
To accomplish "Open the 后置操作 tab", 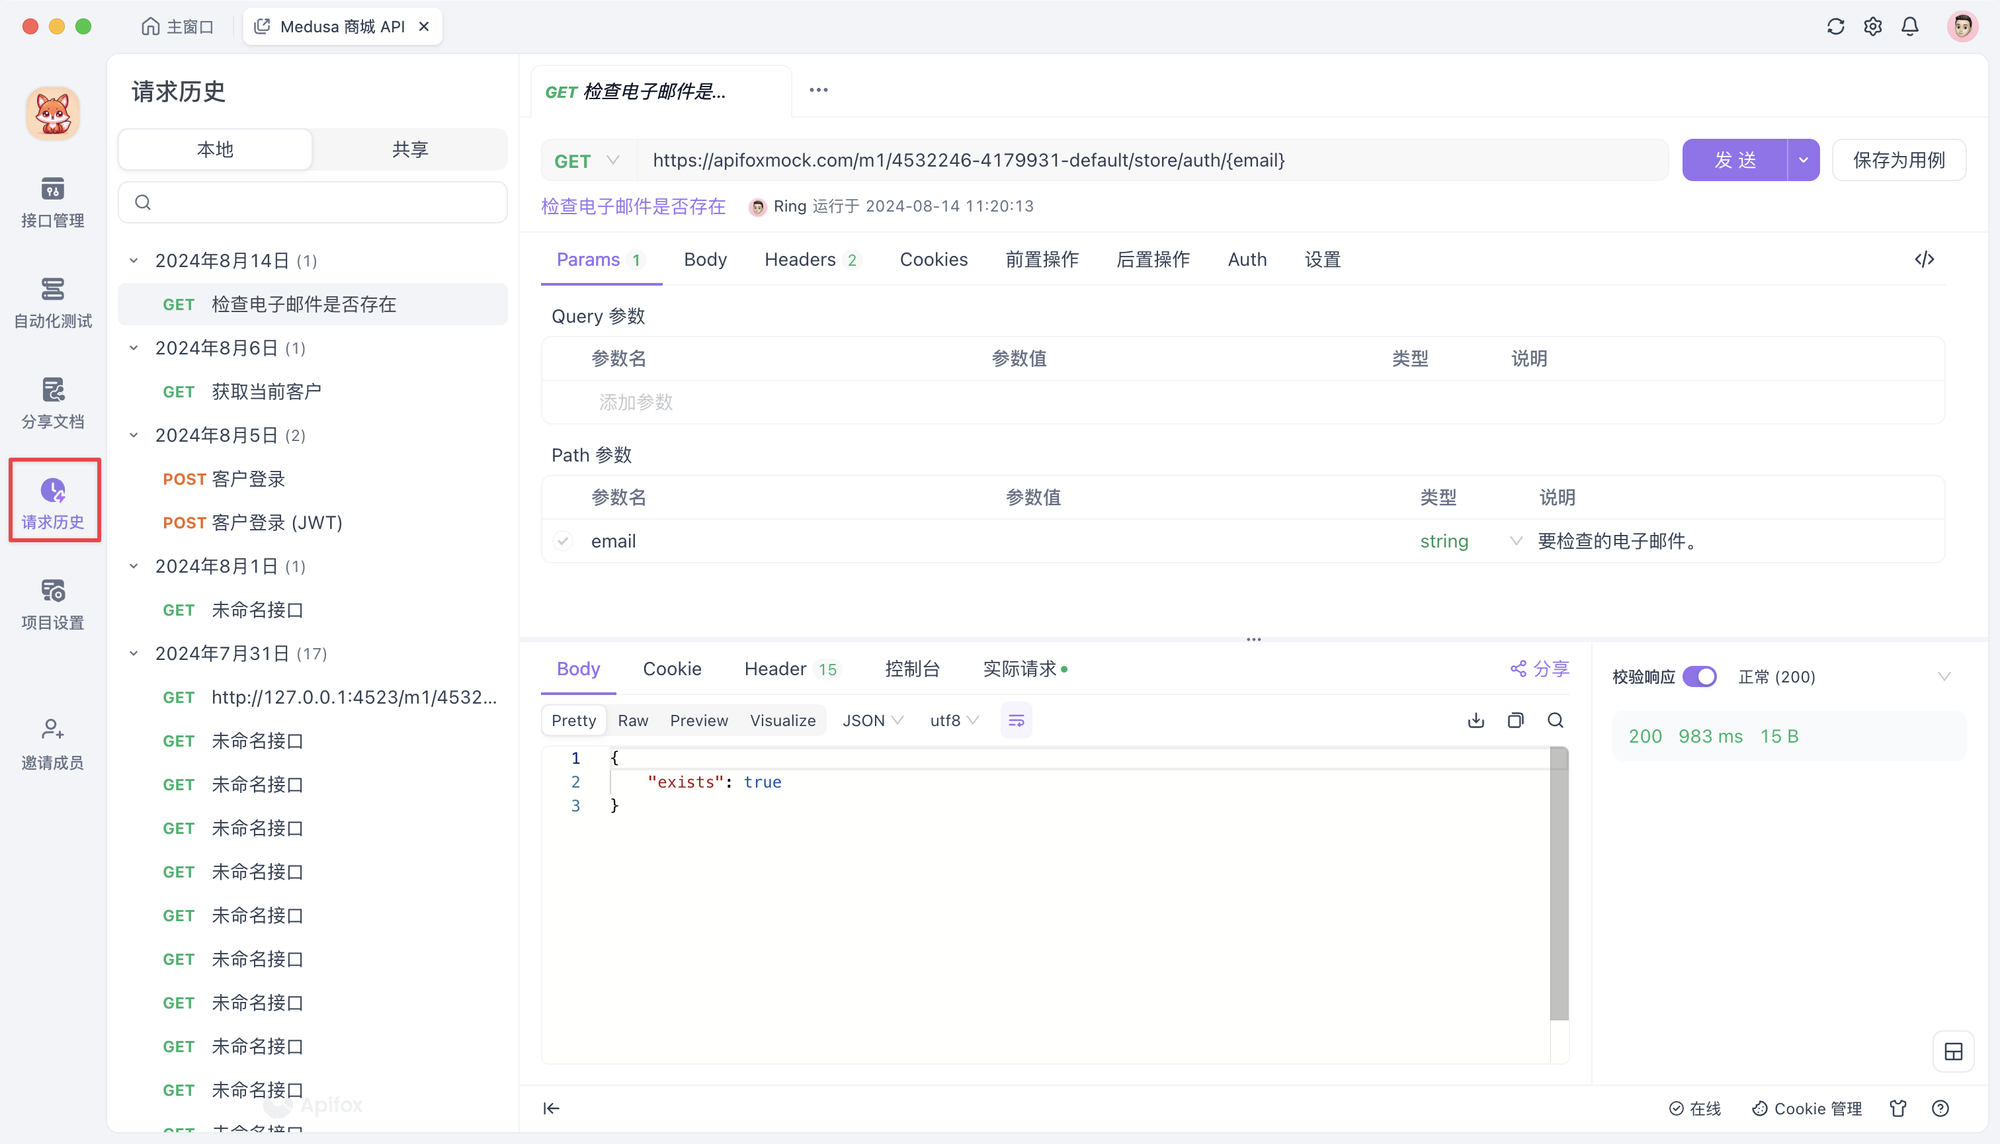I will point(1152,260).
